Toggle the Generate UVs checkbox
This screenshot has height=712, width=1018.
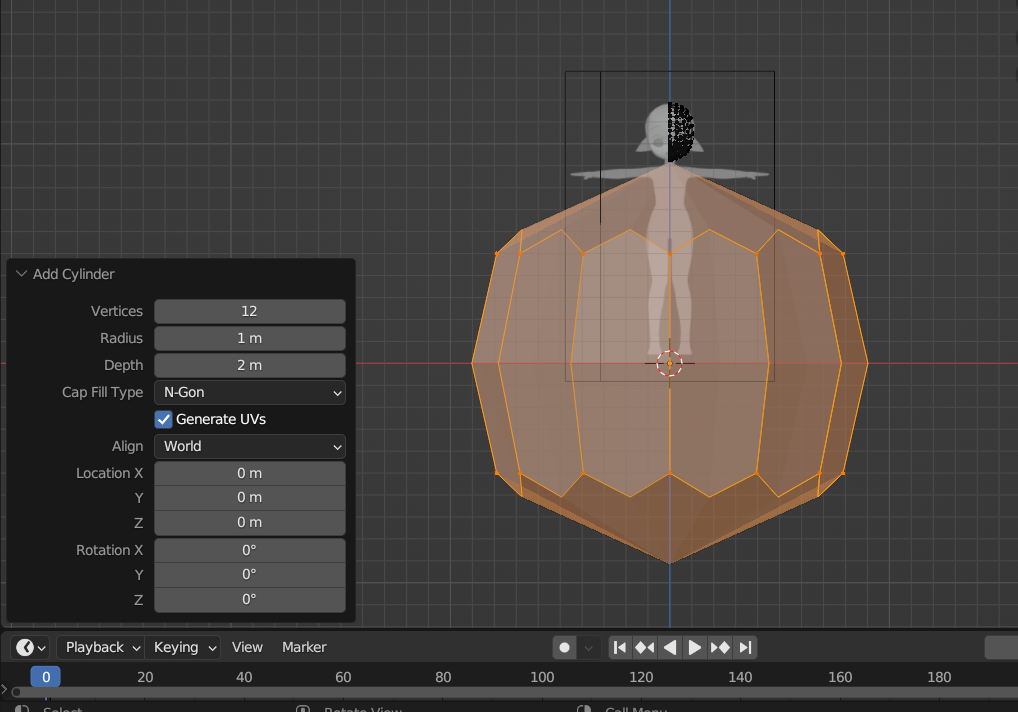pos(164,419)
